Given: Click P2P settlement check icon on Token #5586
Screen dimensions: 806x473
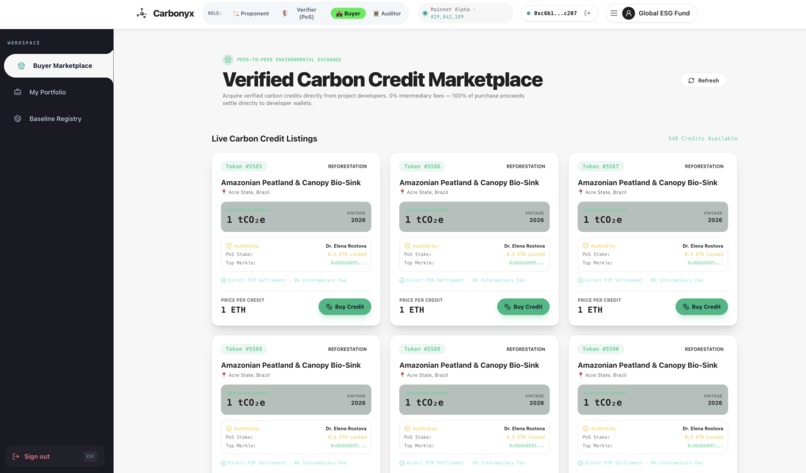Looking at the screenshot, I should point(402,280).
